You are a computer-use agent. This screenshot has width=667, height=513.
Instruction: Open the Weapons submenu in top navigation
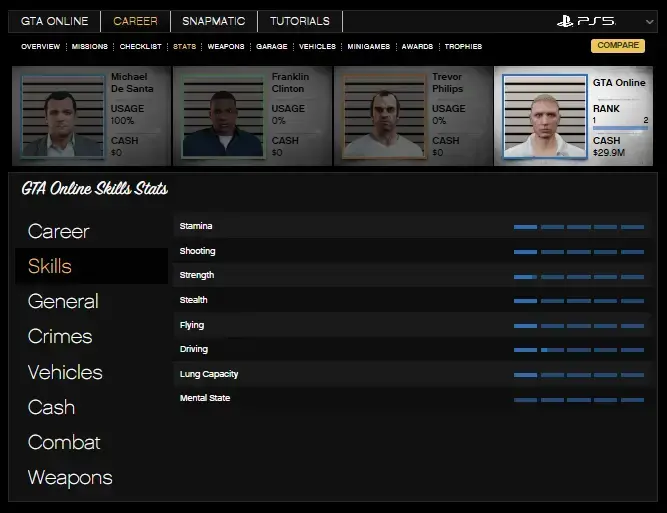coord(225,47)
